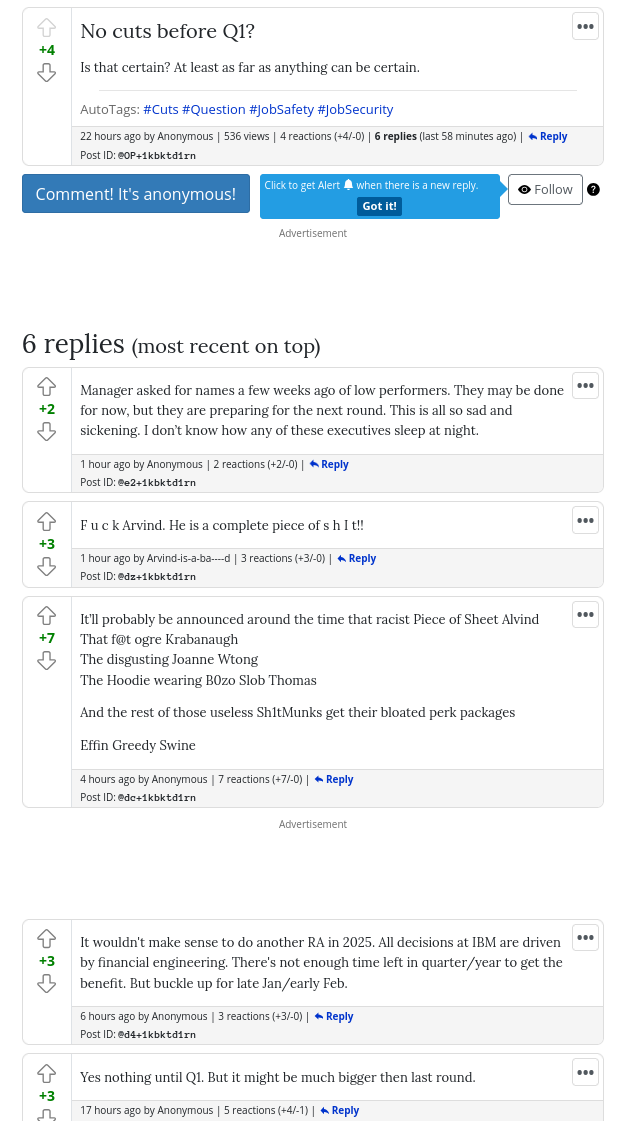Open the three-dot menu on original post
This screenshot has height=1121, width=620.
tap(585, 27)
